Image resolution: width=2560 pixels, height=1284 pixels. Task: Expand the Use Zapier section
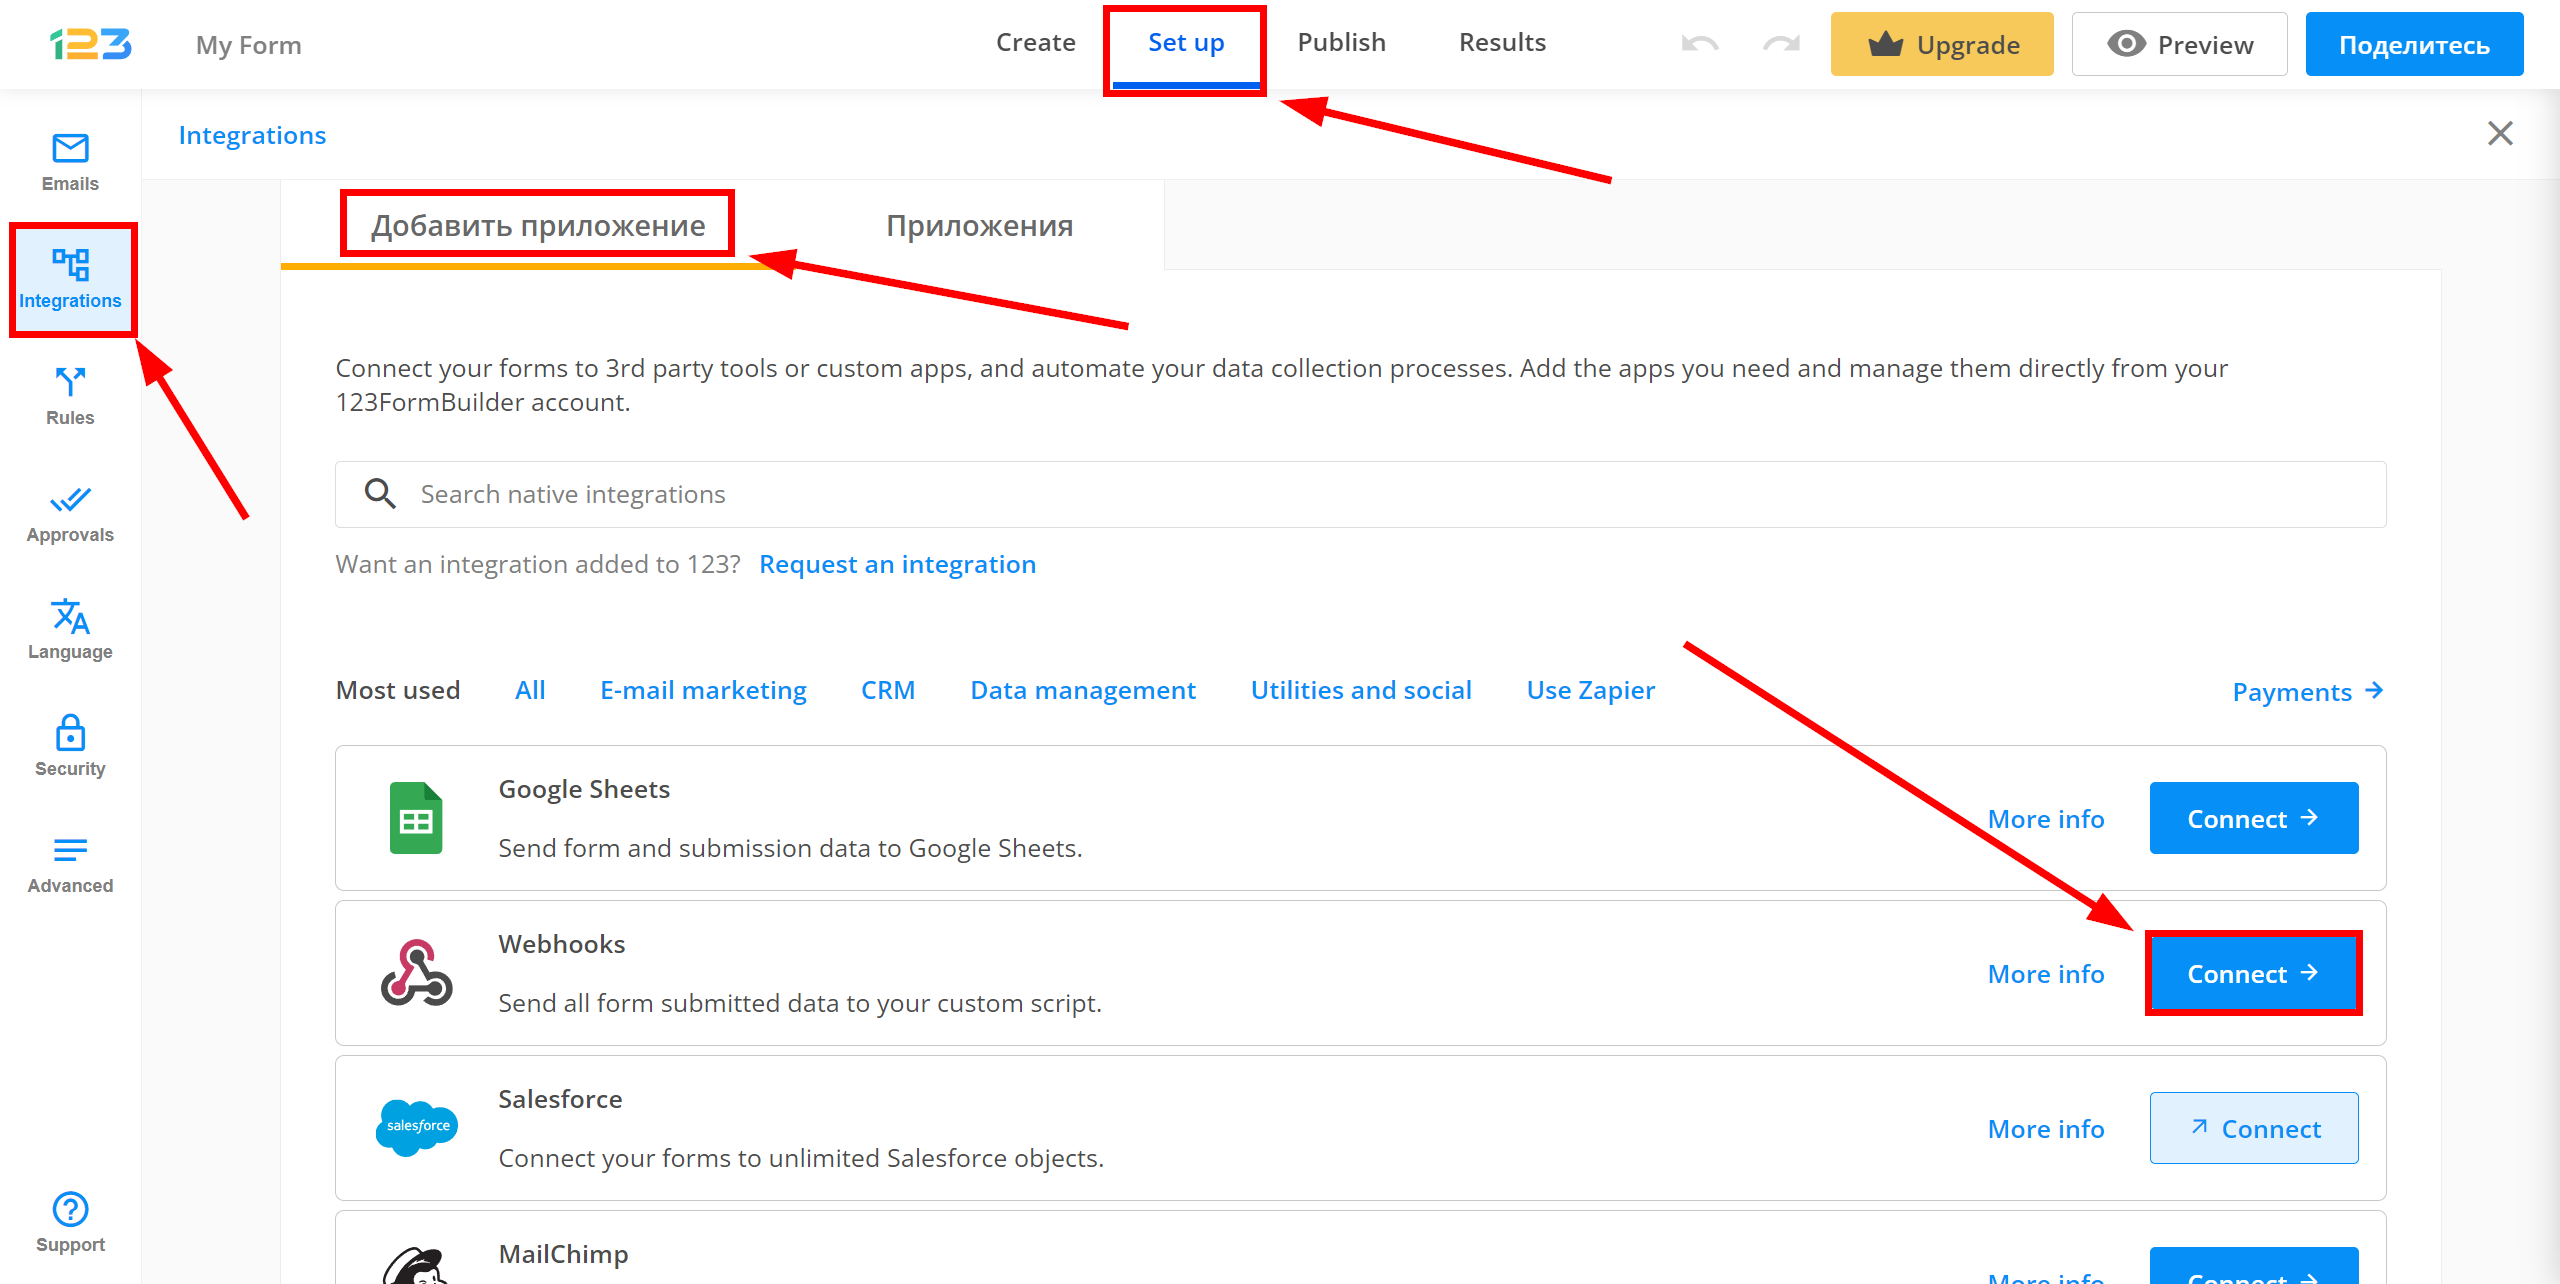point(1589,688)
